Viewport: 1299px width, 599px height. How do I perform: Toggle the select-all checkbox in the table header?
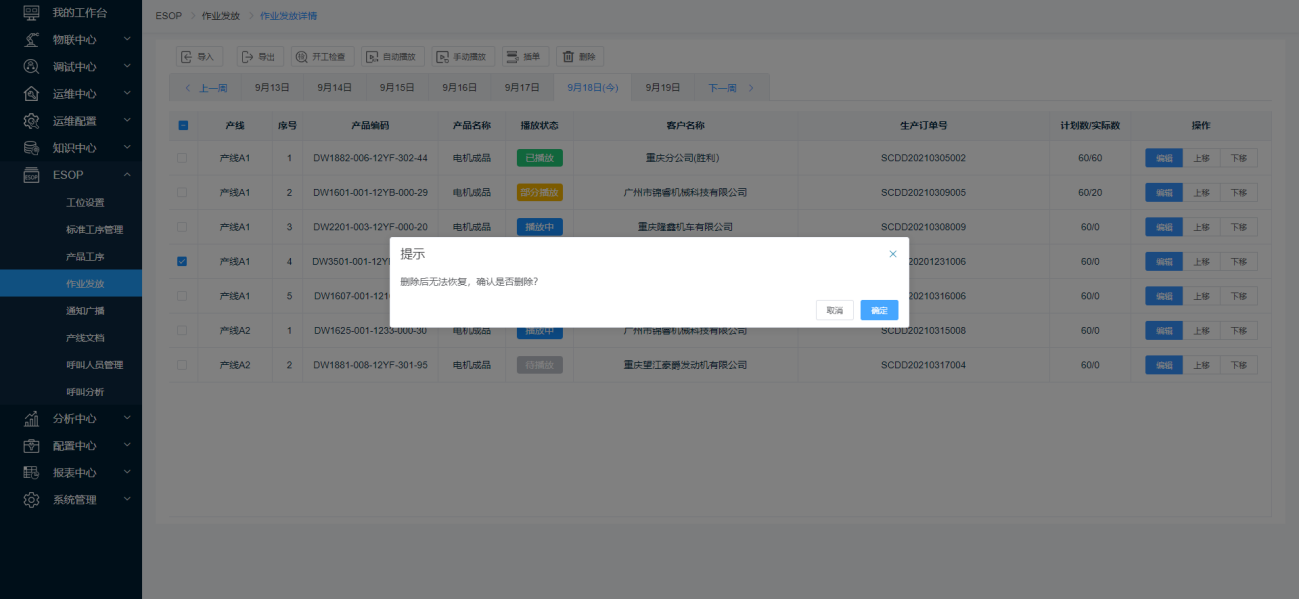(182, 125)
